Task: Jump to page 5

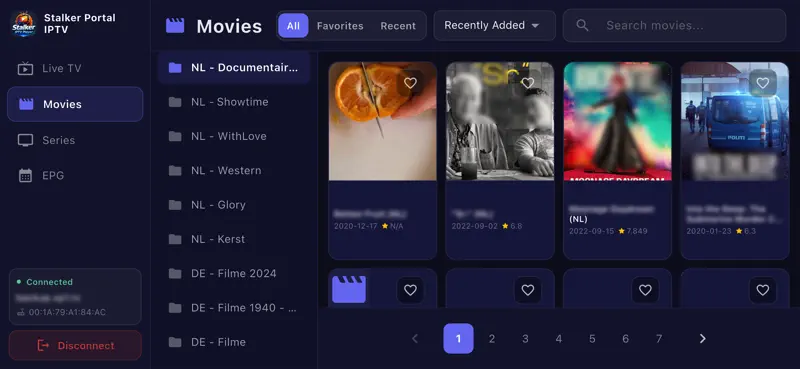Action: click(592, 338)
